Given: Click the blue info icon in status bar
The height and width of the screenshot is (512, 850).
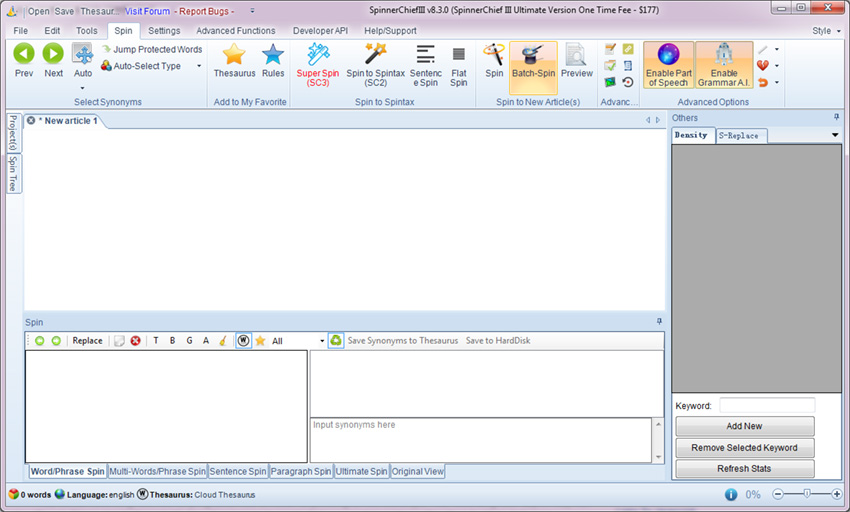Looking at the screenshot, I should pos(731,494).
